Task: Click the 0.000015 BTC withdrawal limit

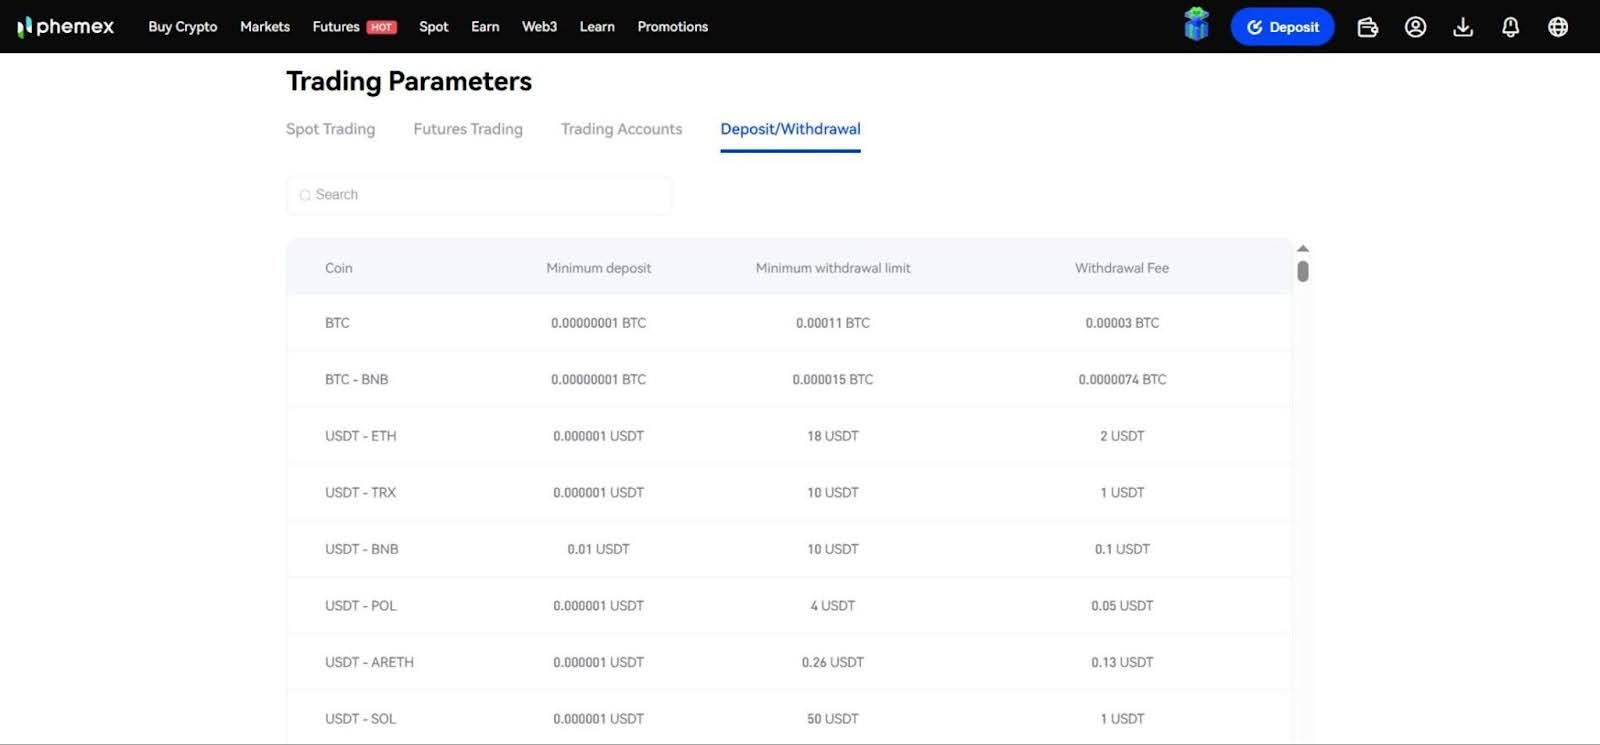Action: (833, 380)
